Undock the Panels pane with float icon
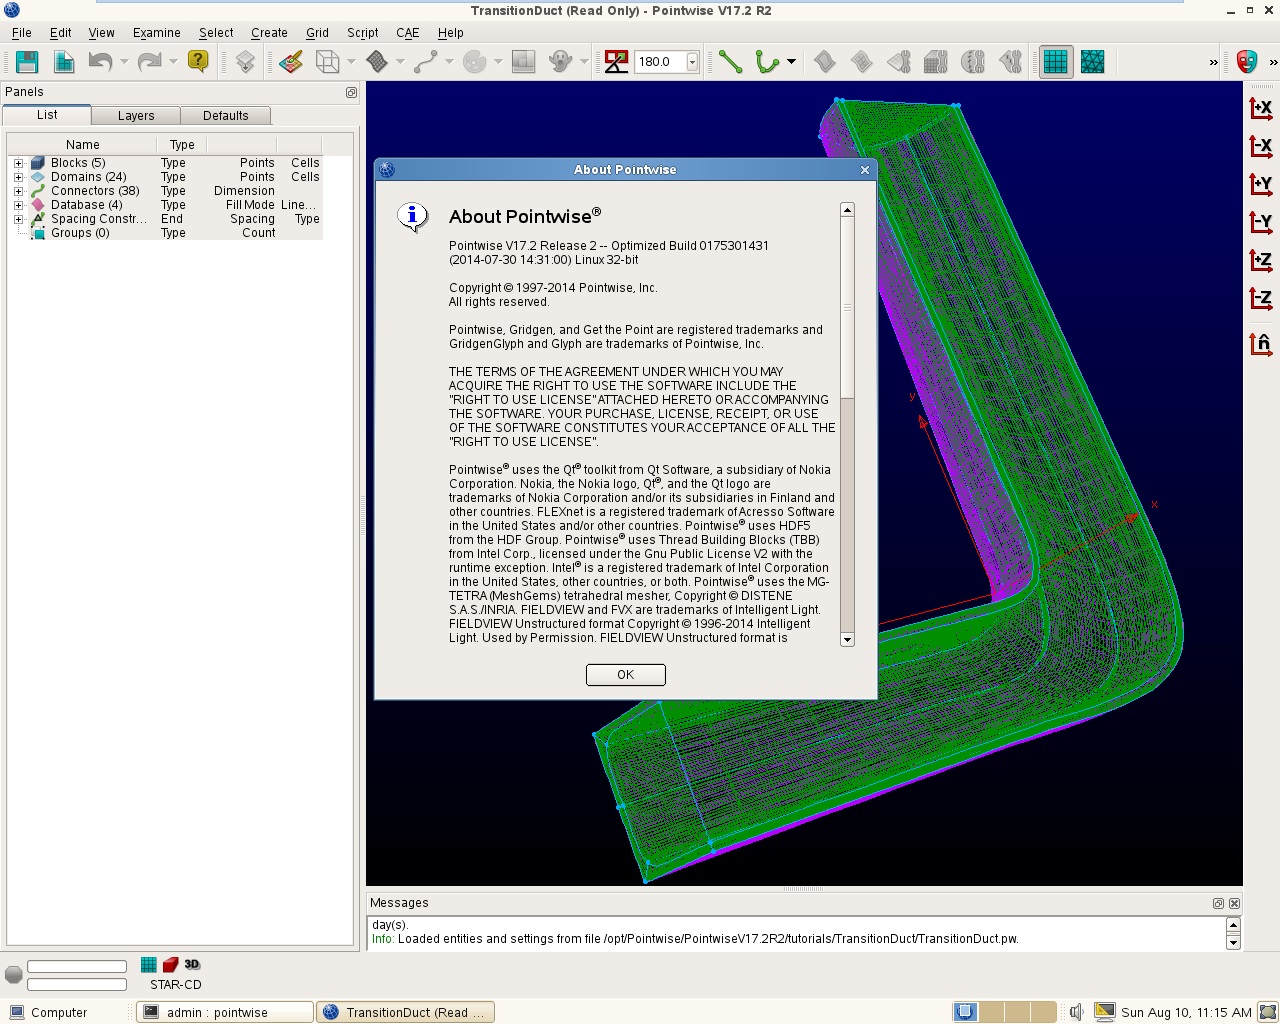1280x1024 pixels. [x=351, y=92]
